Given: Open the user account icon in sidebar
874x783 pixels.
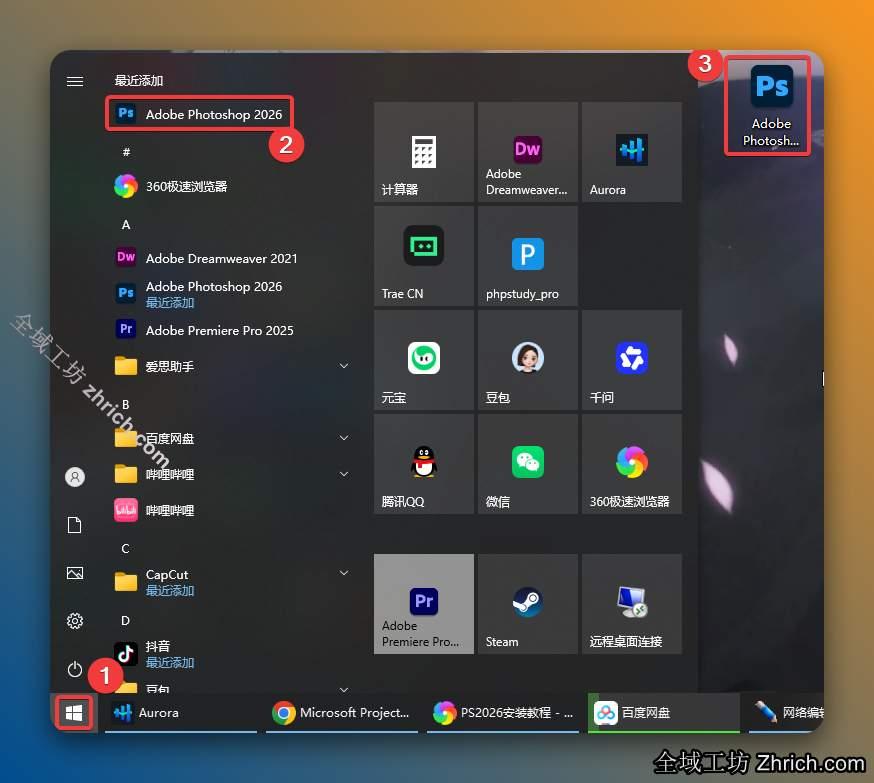Looking at the screenshot, I should (x=75, y=477).
